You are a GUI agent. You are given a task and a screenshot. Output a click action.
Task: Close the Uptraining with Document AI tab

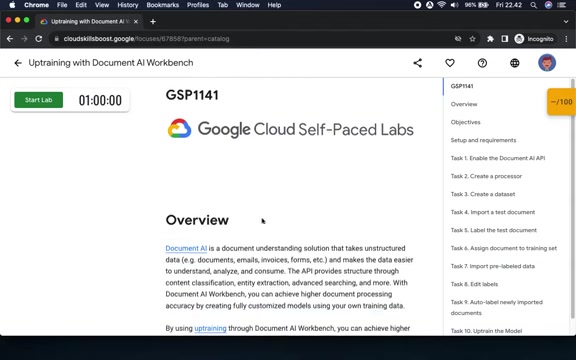(x=136, y=22)
